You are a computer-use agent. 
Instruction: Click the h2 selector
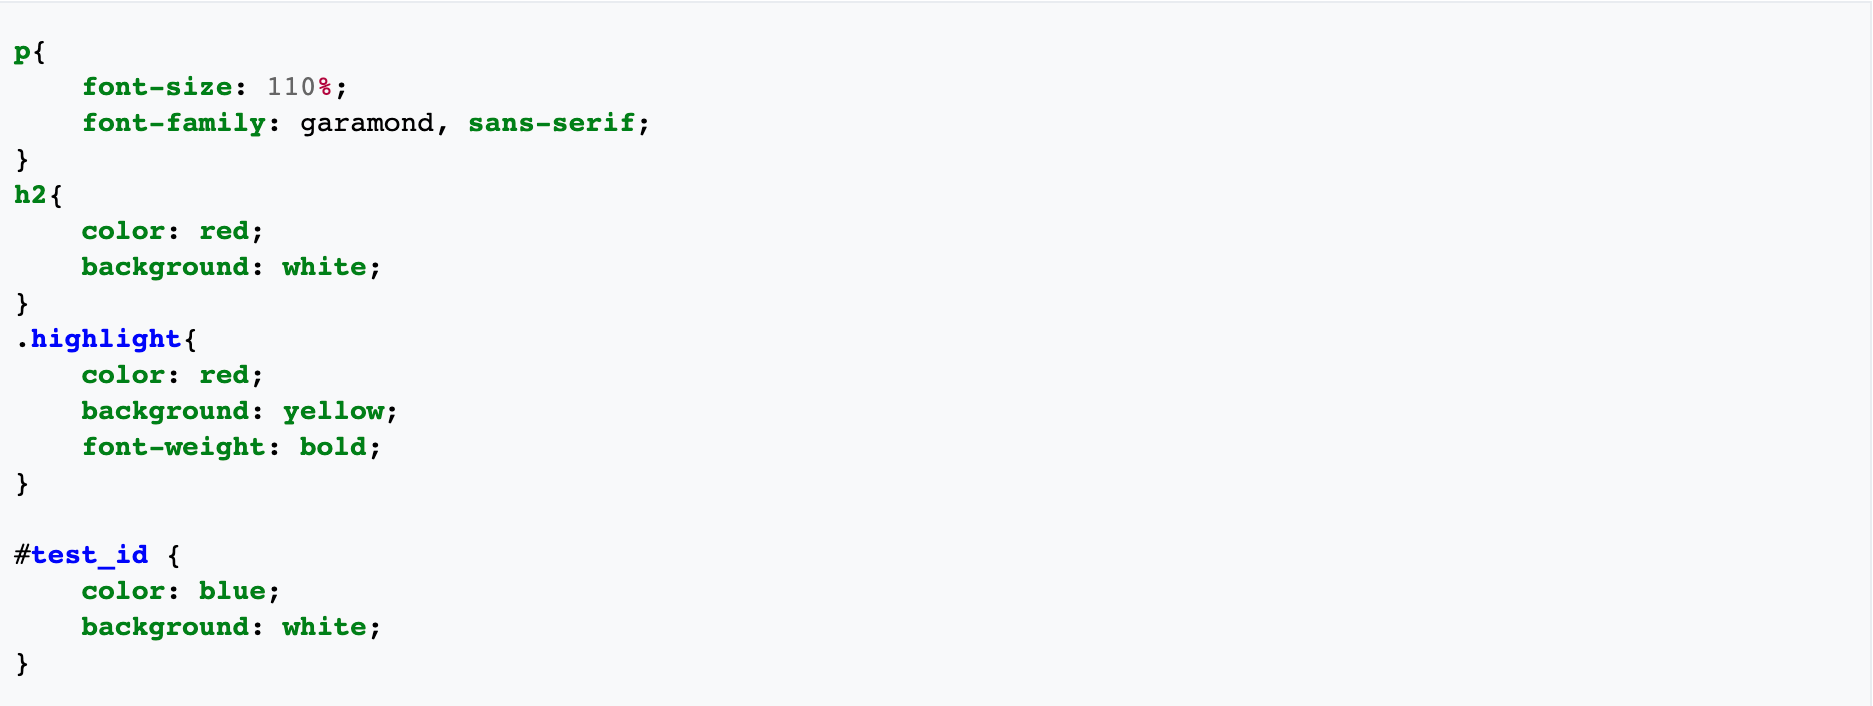31,194
